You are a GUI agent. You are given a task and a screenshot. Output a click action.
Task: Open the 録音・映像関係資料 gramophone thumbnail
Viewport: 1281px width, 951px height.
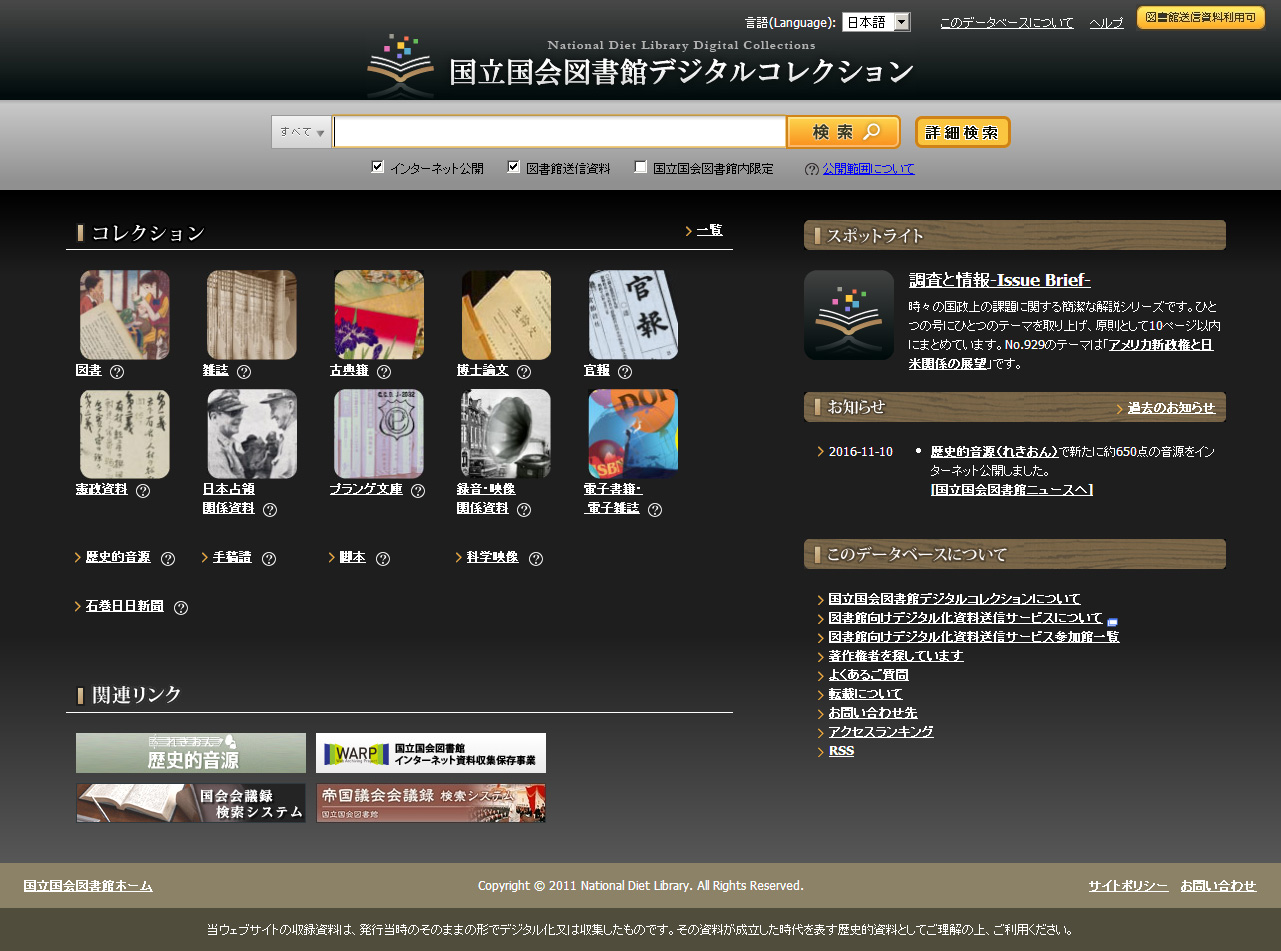(506, 433)
